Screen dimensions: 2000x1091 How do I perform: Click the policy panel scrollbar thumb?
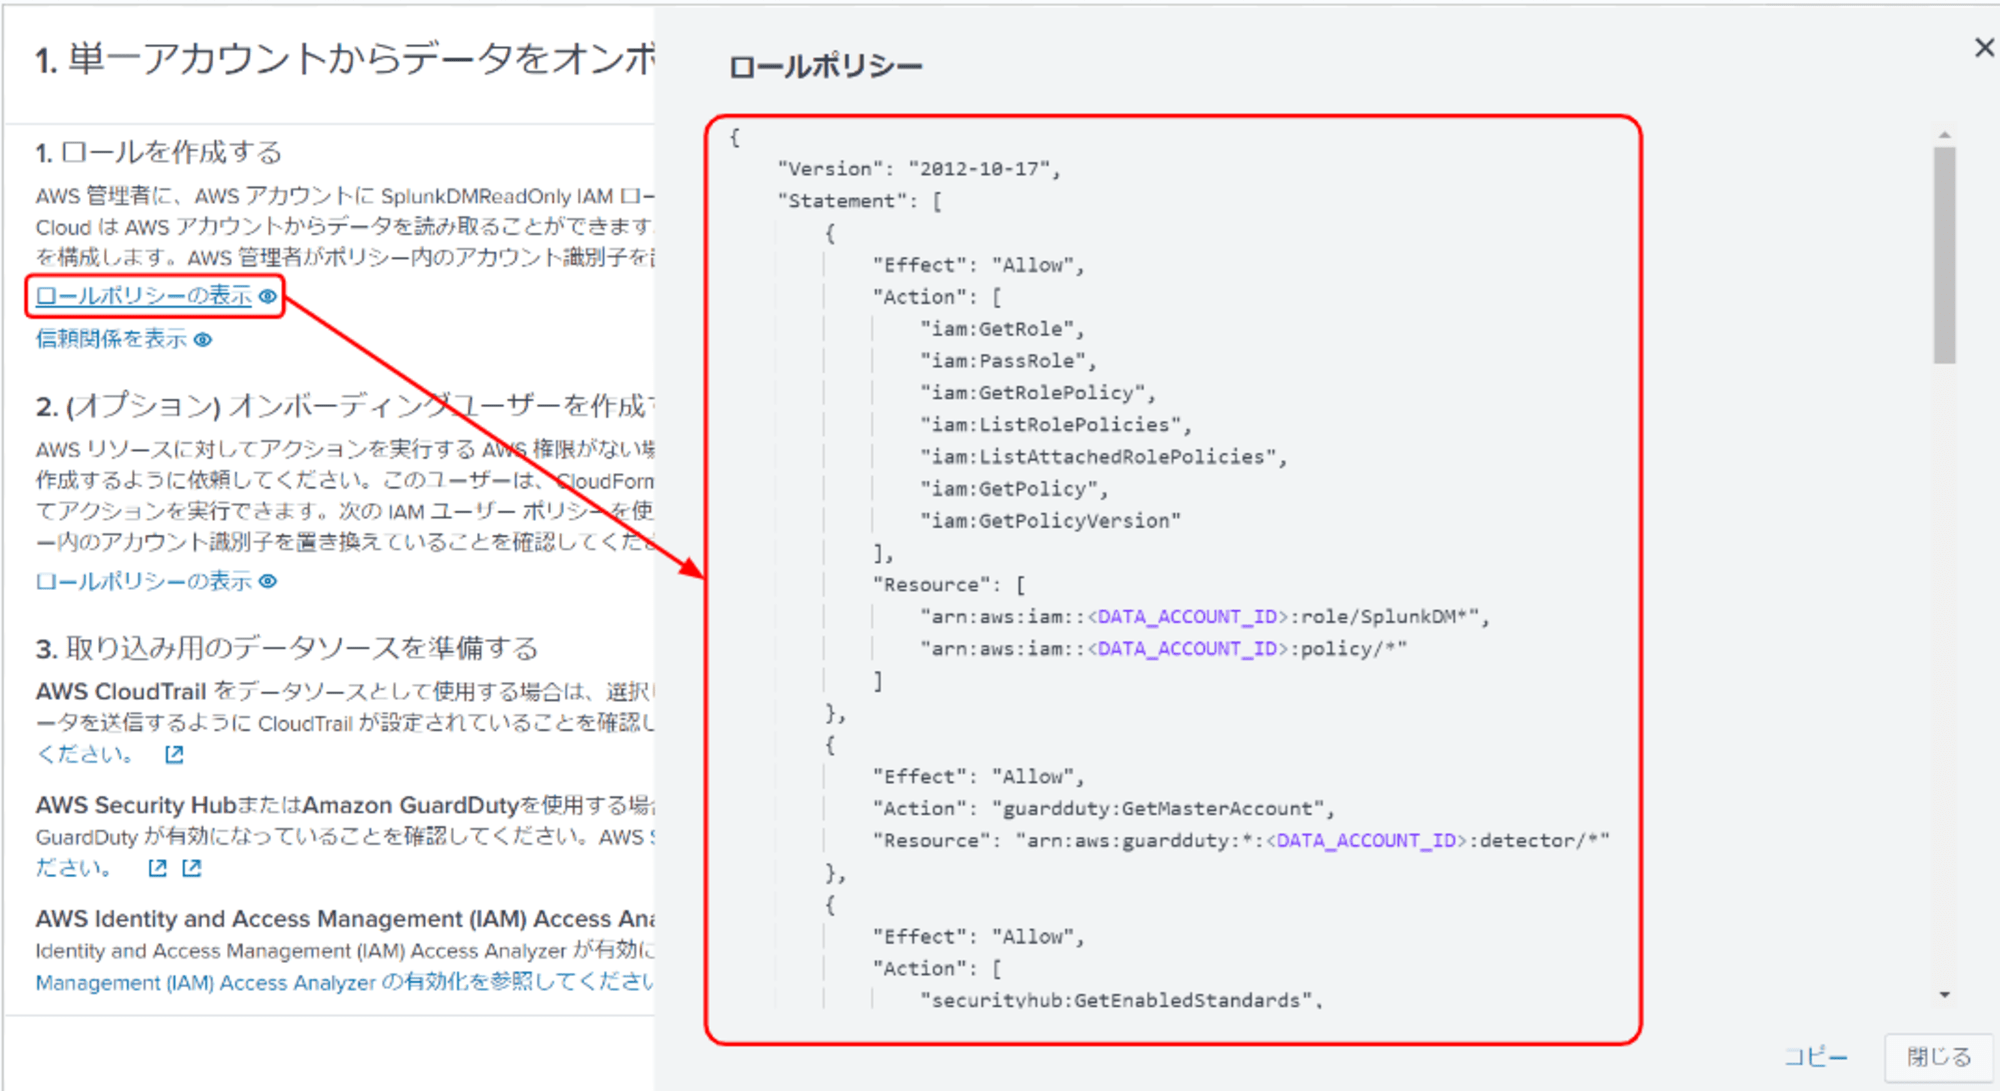(x=1945, y=255)
